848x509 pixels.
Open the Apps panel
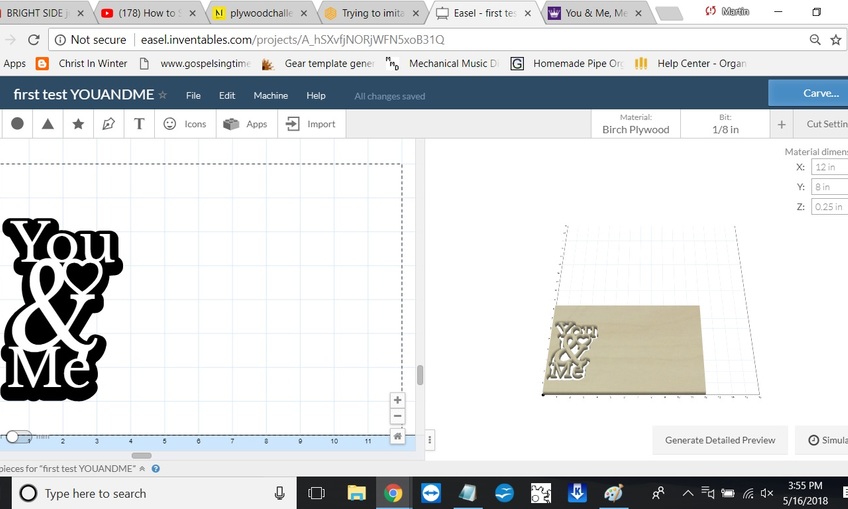(245, 124)
